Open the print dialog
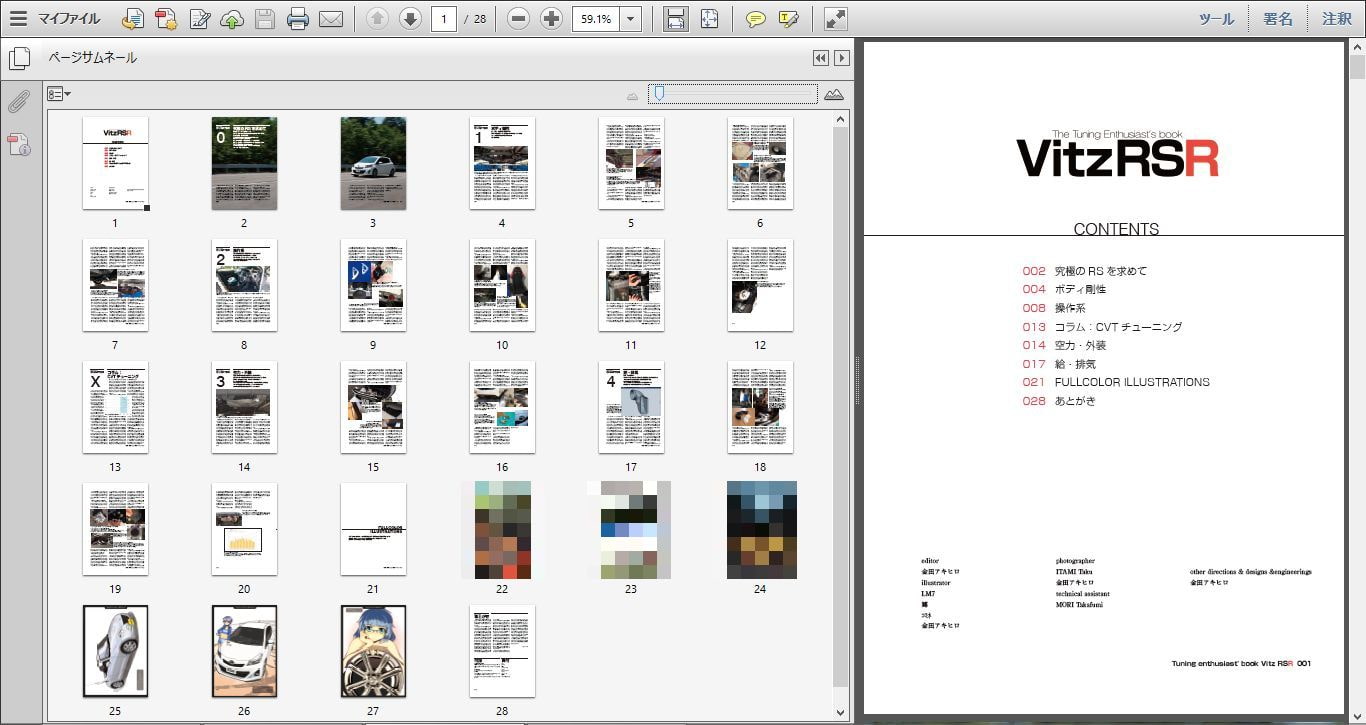 click(296, 18)
